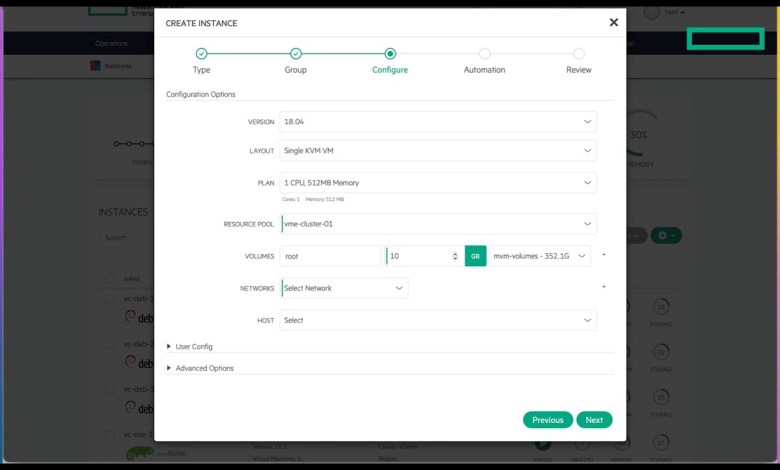Click the Type step circle
Screen dimensions: 780x470
click(201, 54)
